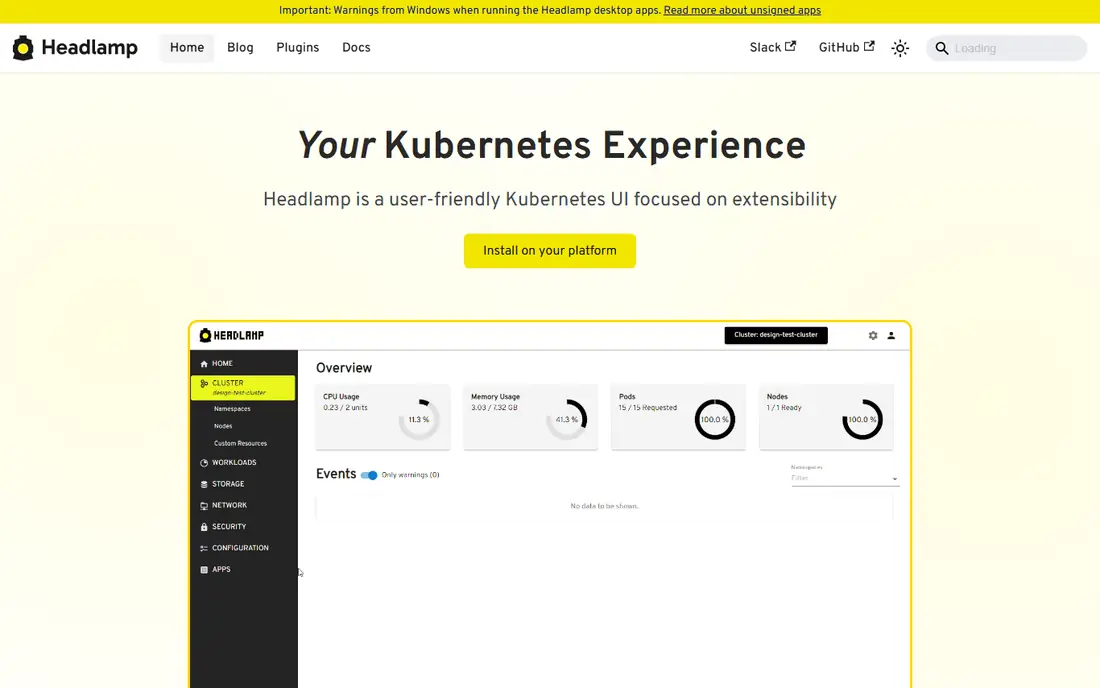Click the Nodes 100.0% gauge

point(862,419)
